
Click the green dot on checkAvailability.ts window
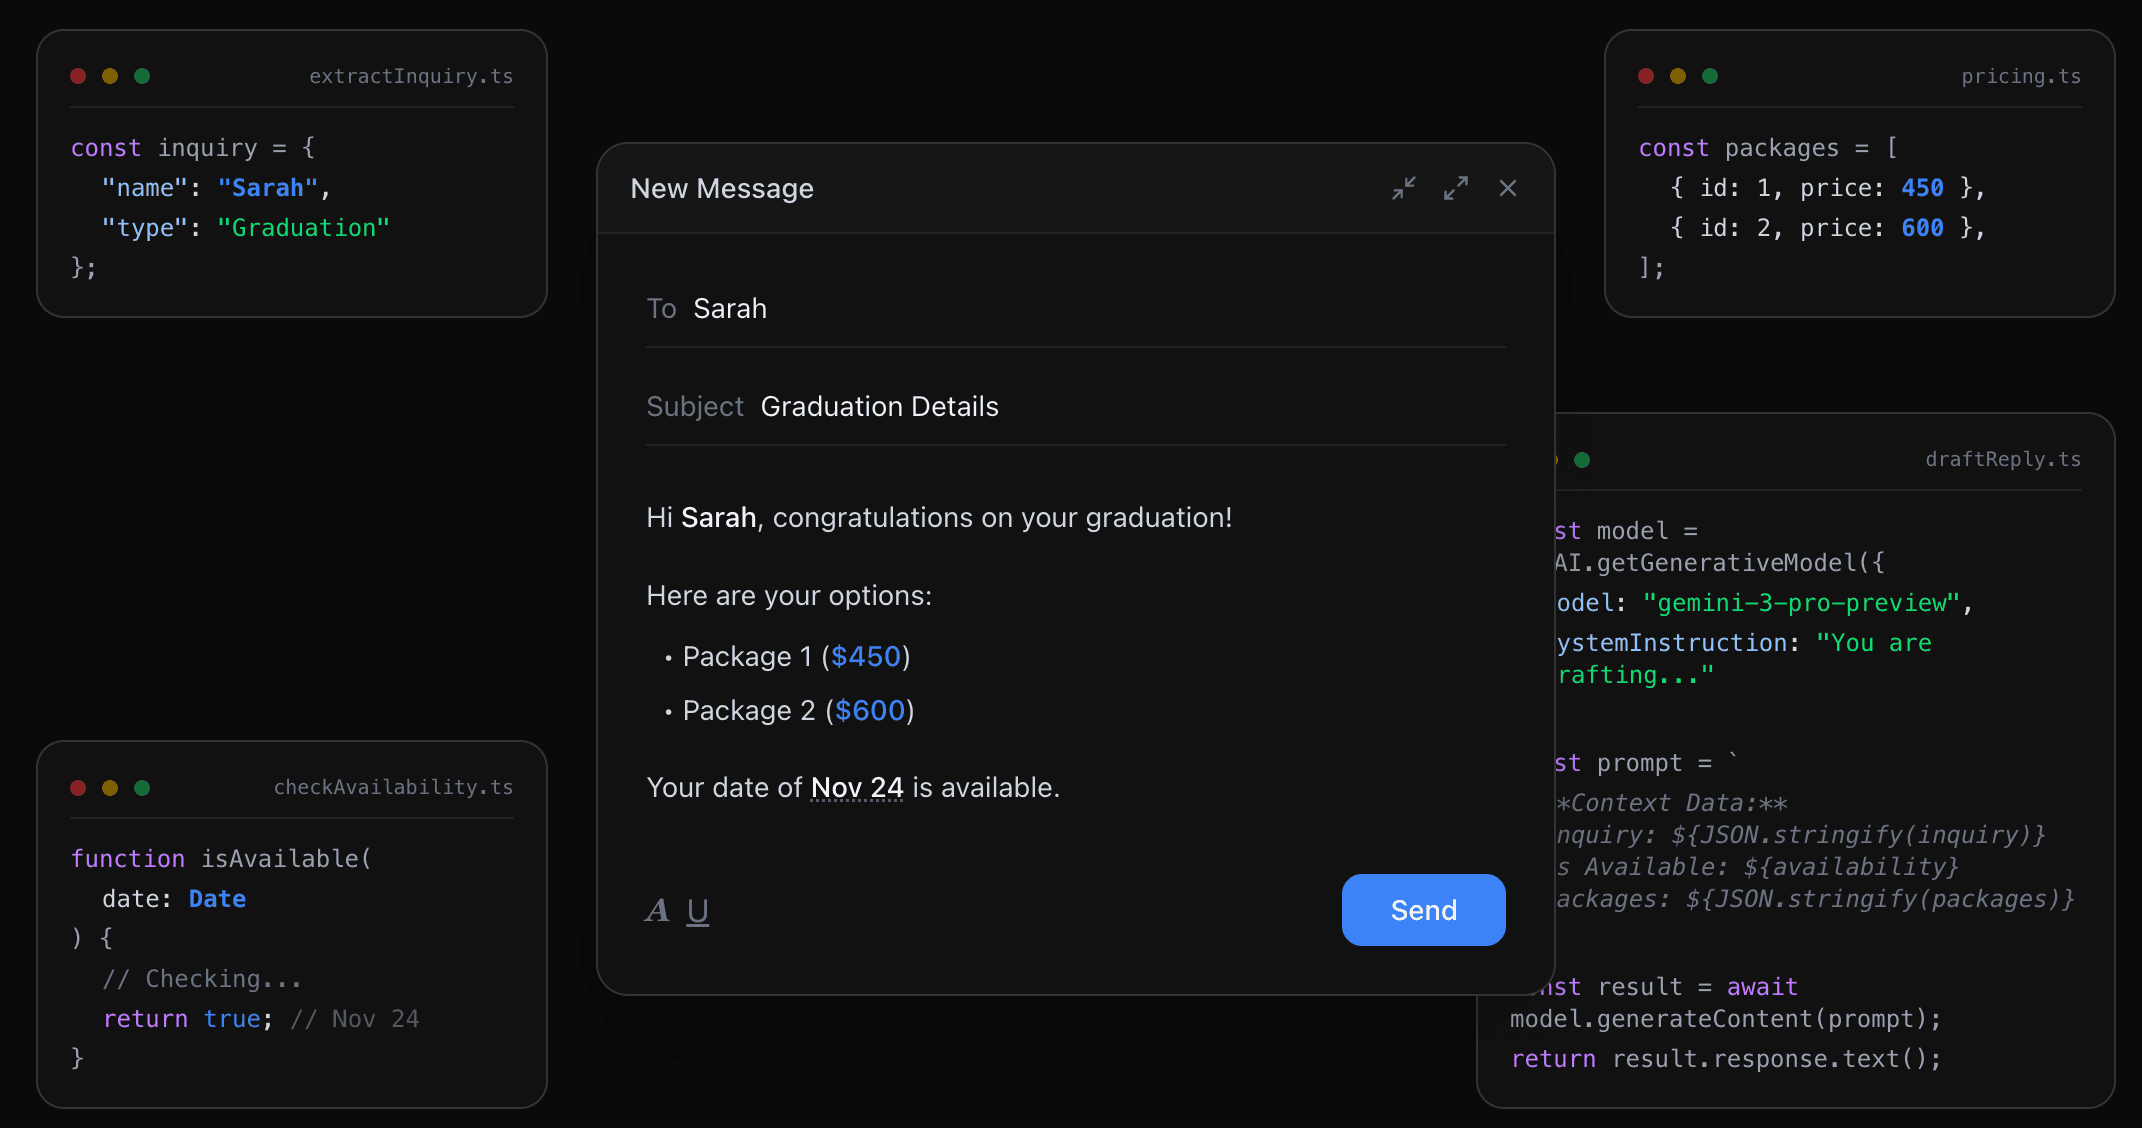143,788
